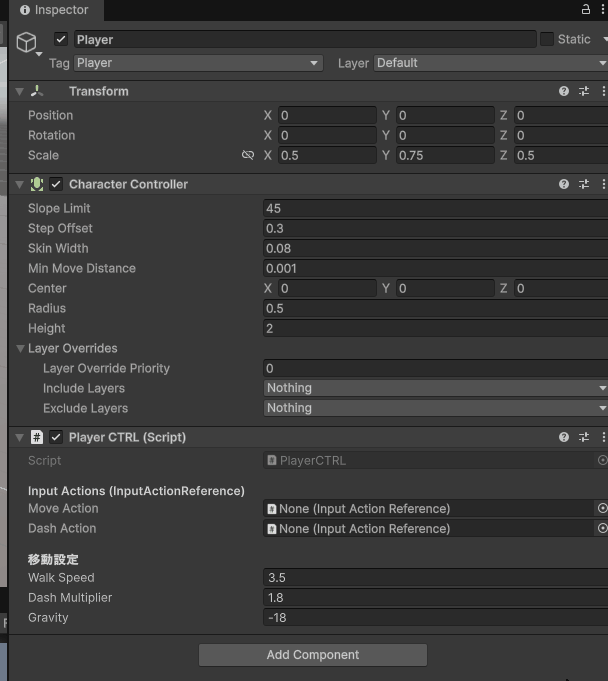The width and height of the screenshot is (608, 681).
Task: Click the Add Component button
Action: click(x=312, y=655)
